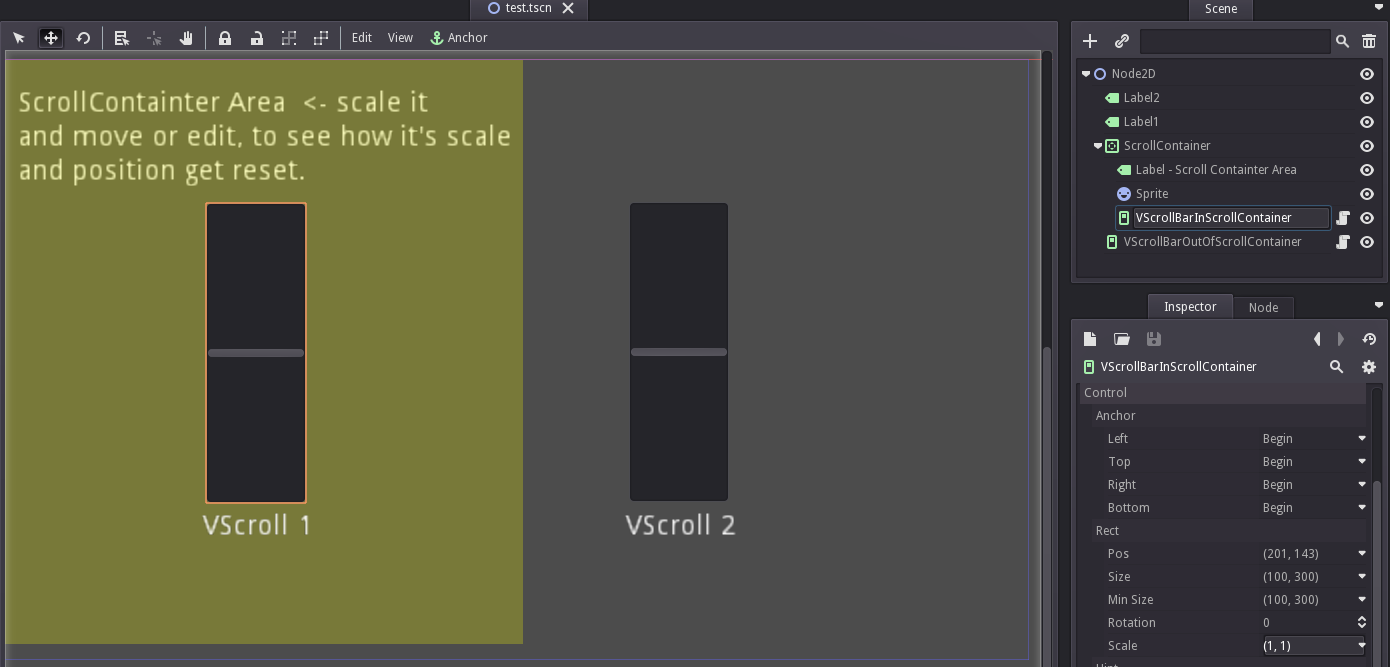
Task: Hide the Sprite node
Action: (1366, 194)
